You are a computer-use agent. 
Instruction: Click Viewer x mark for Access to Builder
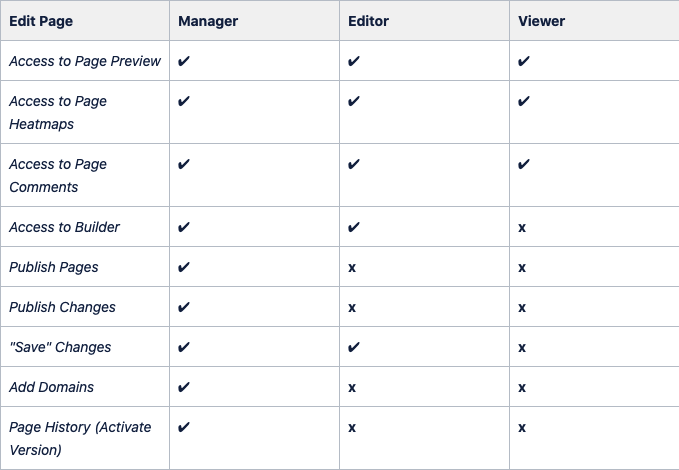(522, 228)
